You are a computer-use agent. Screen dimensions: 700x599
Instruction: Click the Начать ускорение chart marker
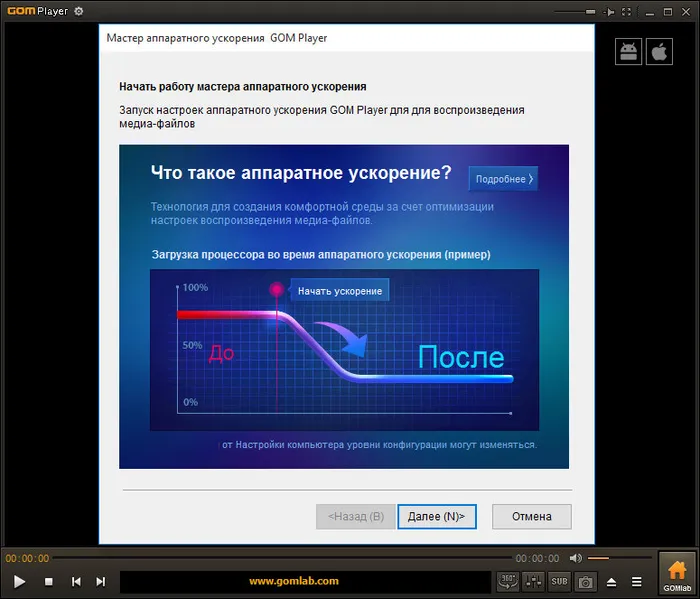(x=277, y=290)
